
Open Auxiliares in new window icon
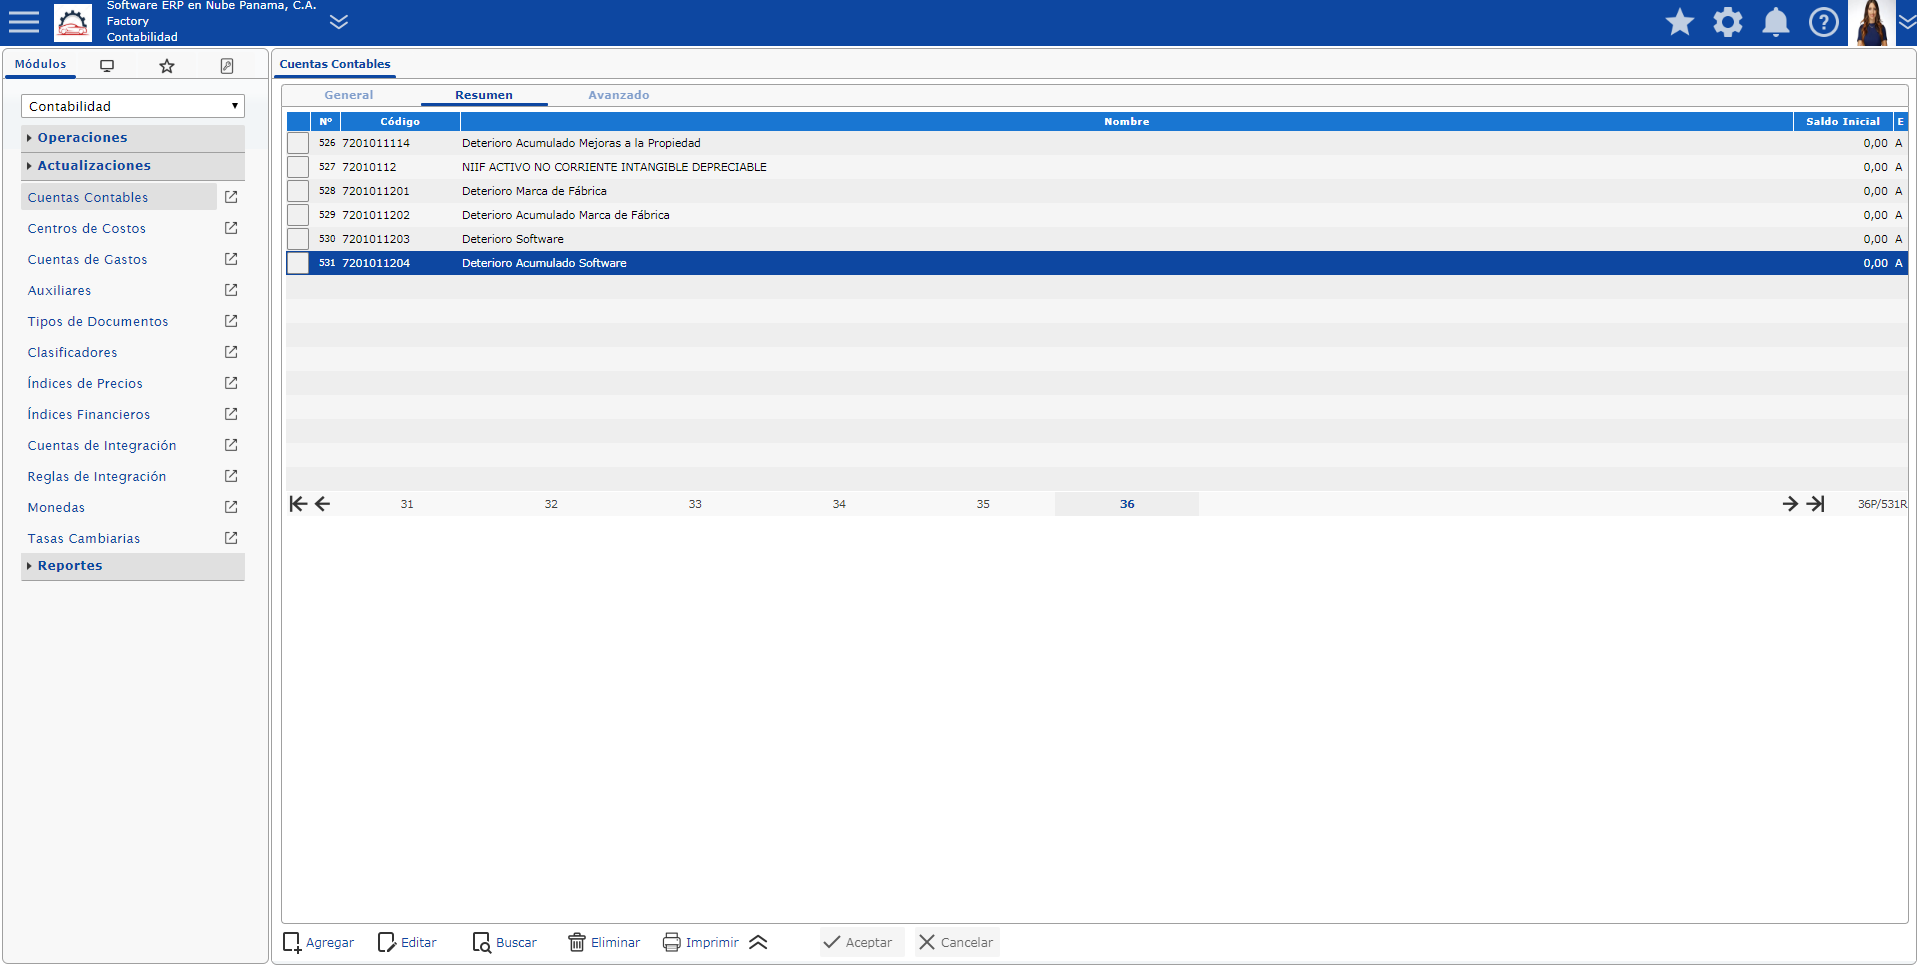[231, 290]
